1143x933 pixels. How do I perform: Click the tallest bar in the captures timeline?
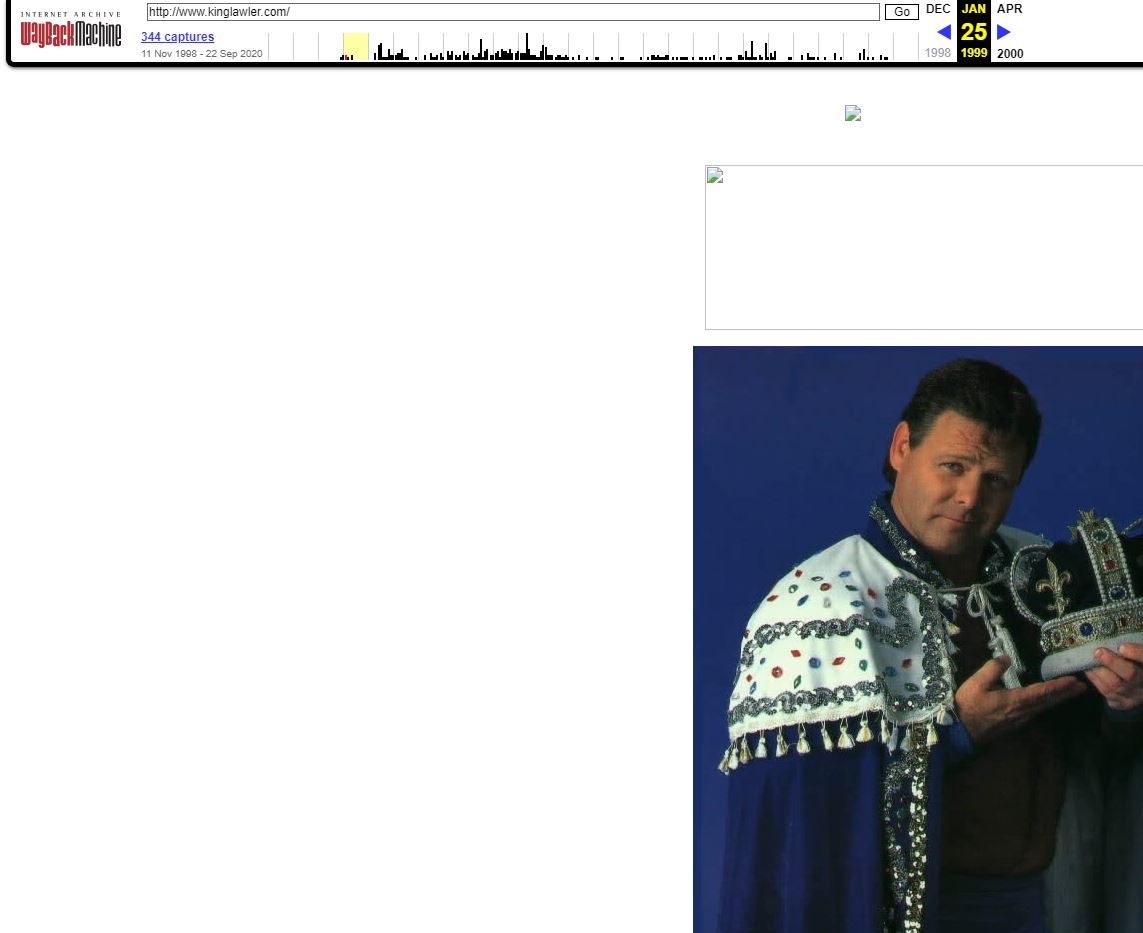[x=527, y=47]
